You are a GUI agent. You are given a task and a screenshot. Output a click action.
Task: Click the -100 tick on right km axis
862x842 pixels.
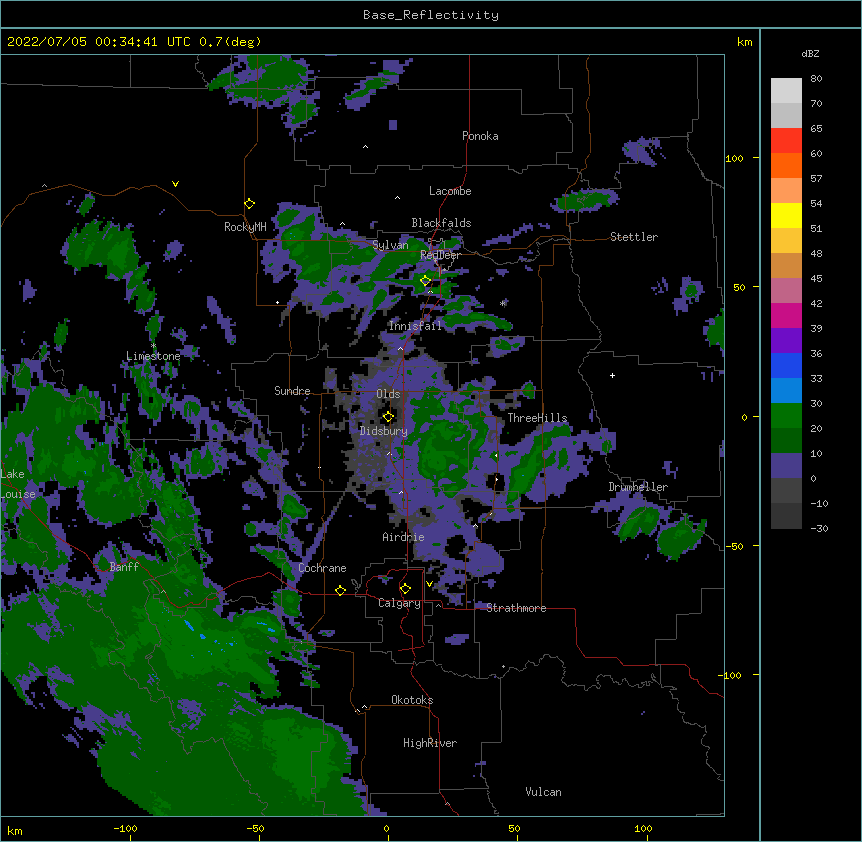pyautogui.click(x=731, y=675)
